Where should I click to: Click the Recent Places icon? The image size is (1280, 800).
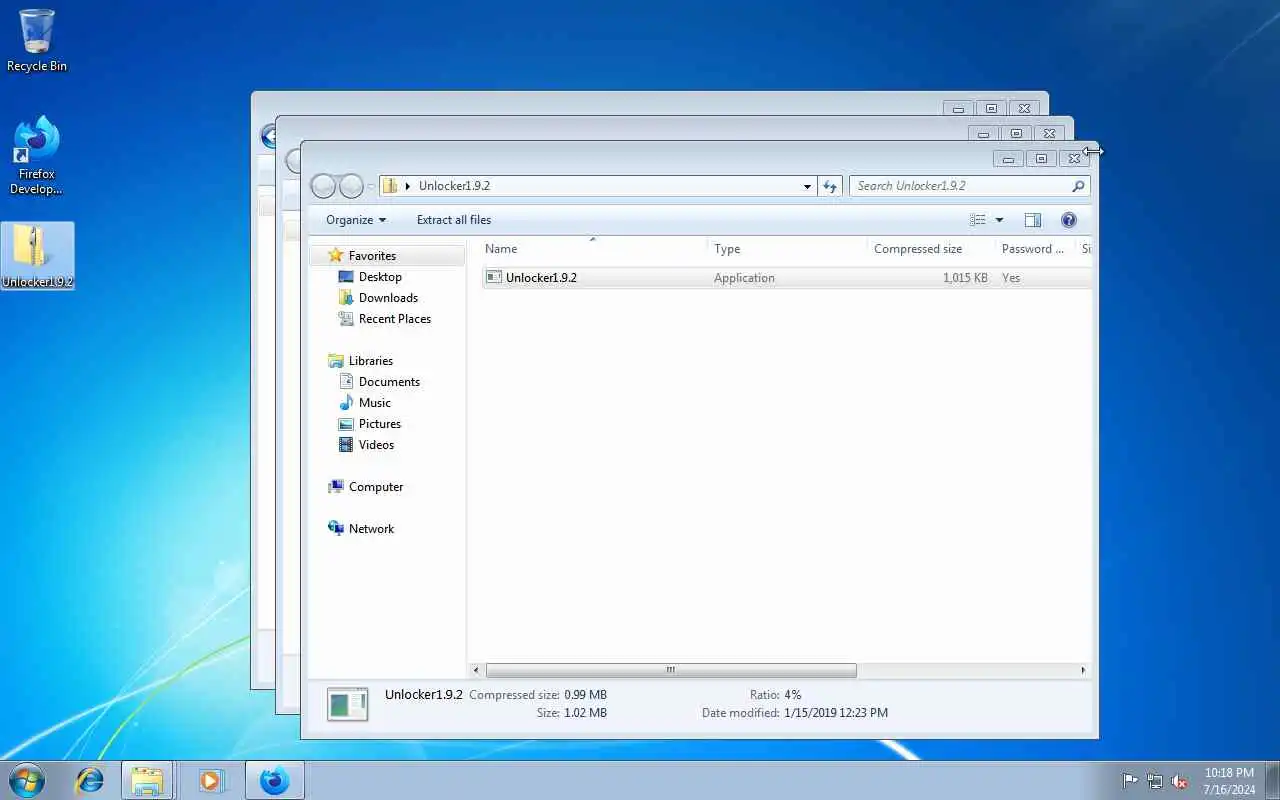(346, 319)
